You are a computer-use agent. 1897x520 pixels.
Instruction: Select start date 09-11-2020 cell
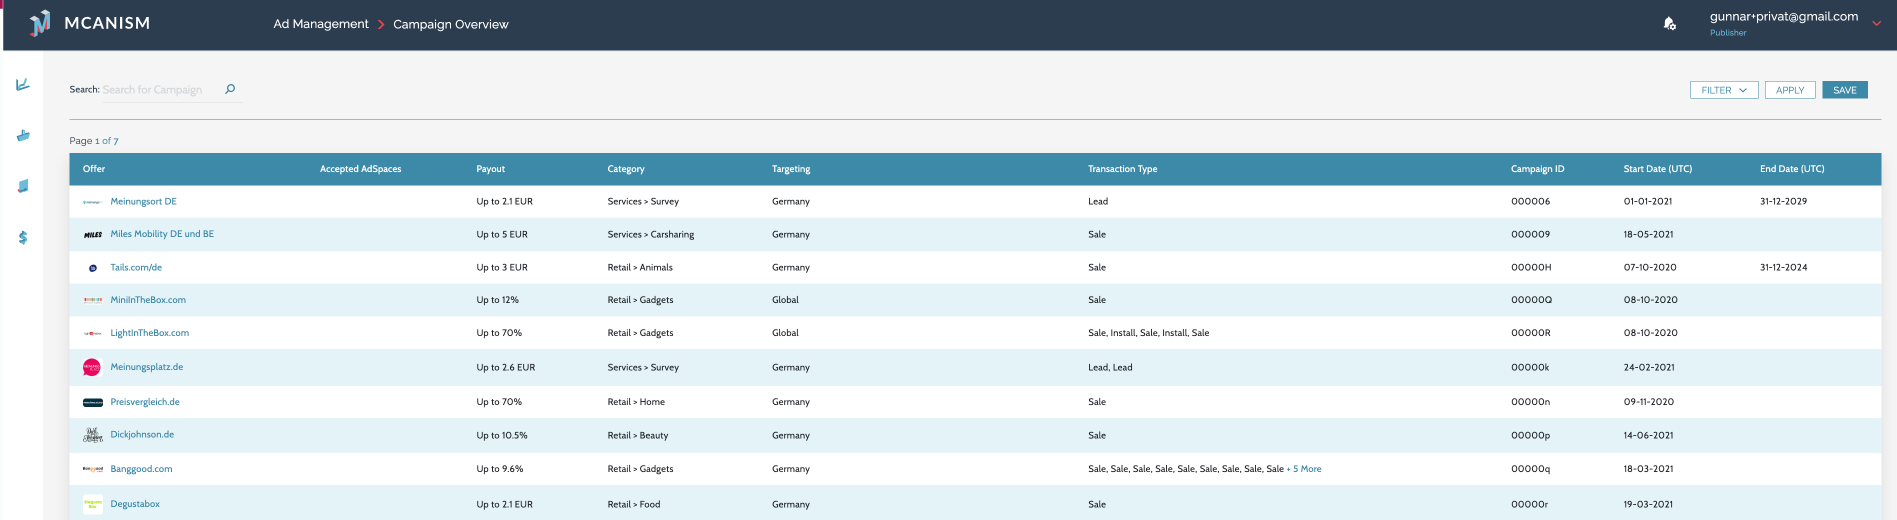tap(1648, 402)
